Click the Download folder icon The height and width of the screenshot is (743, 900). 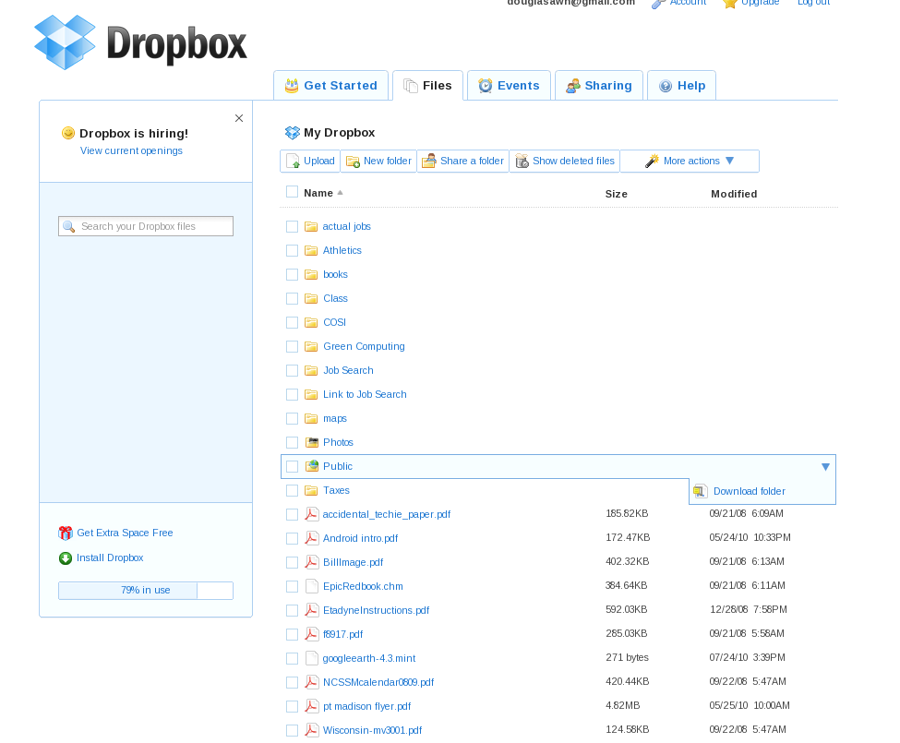click(x=700, y=492)
